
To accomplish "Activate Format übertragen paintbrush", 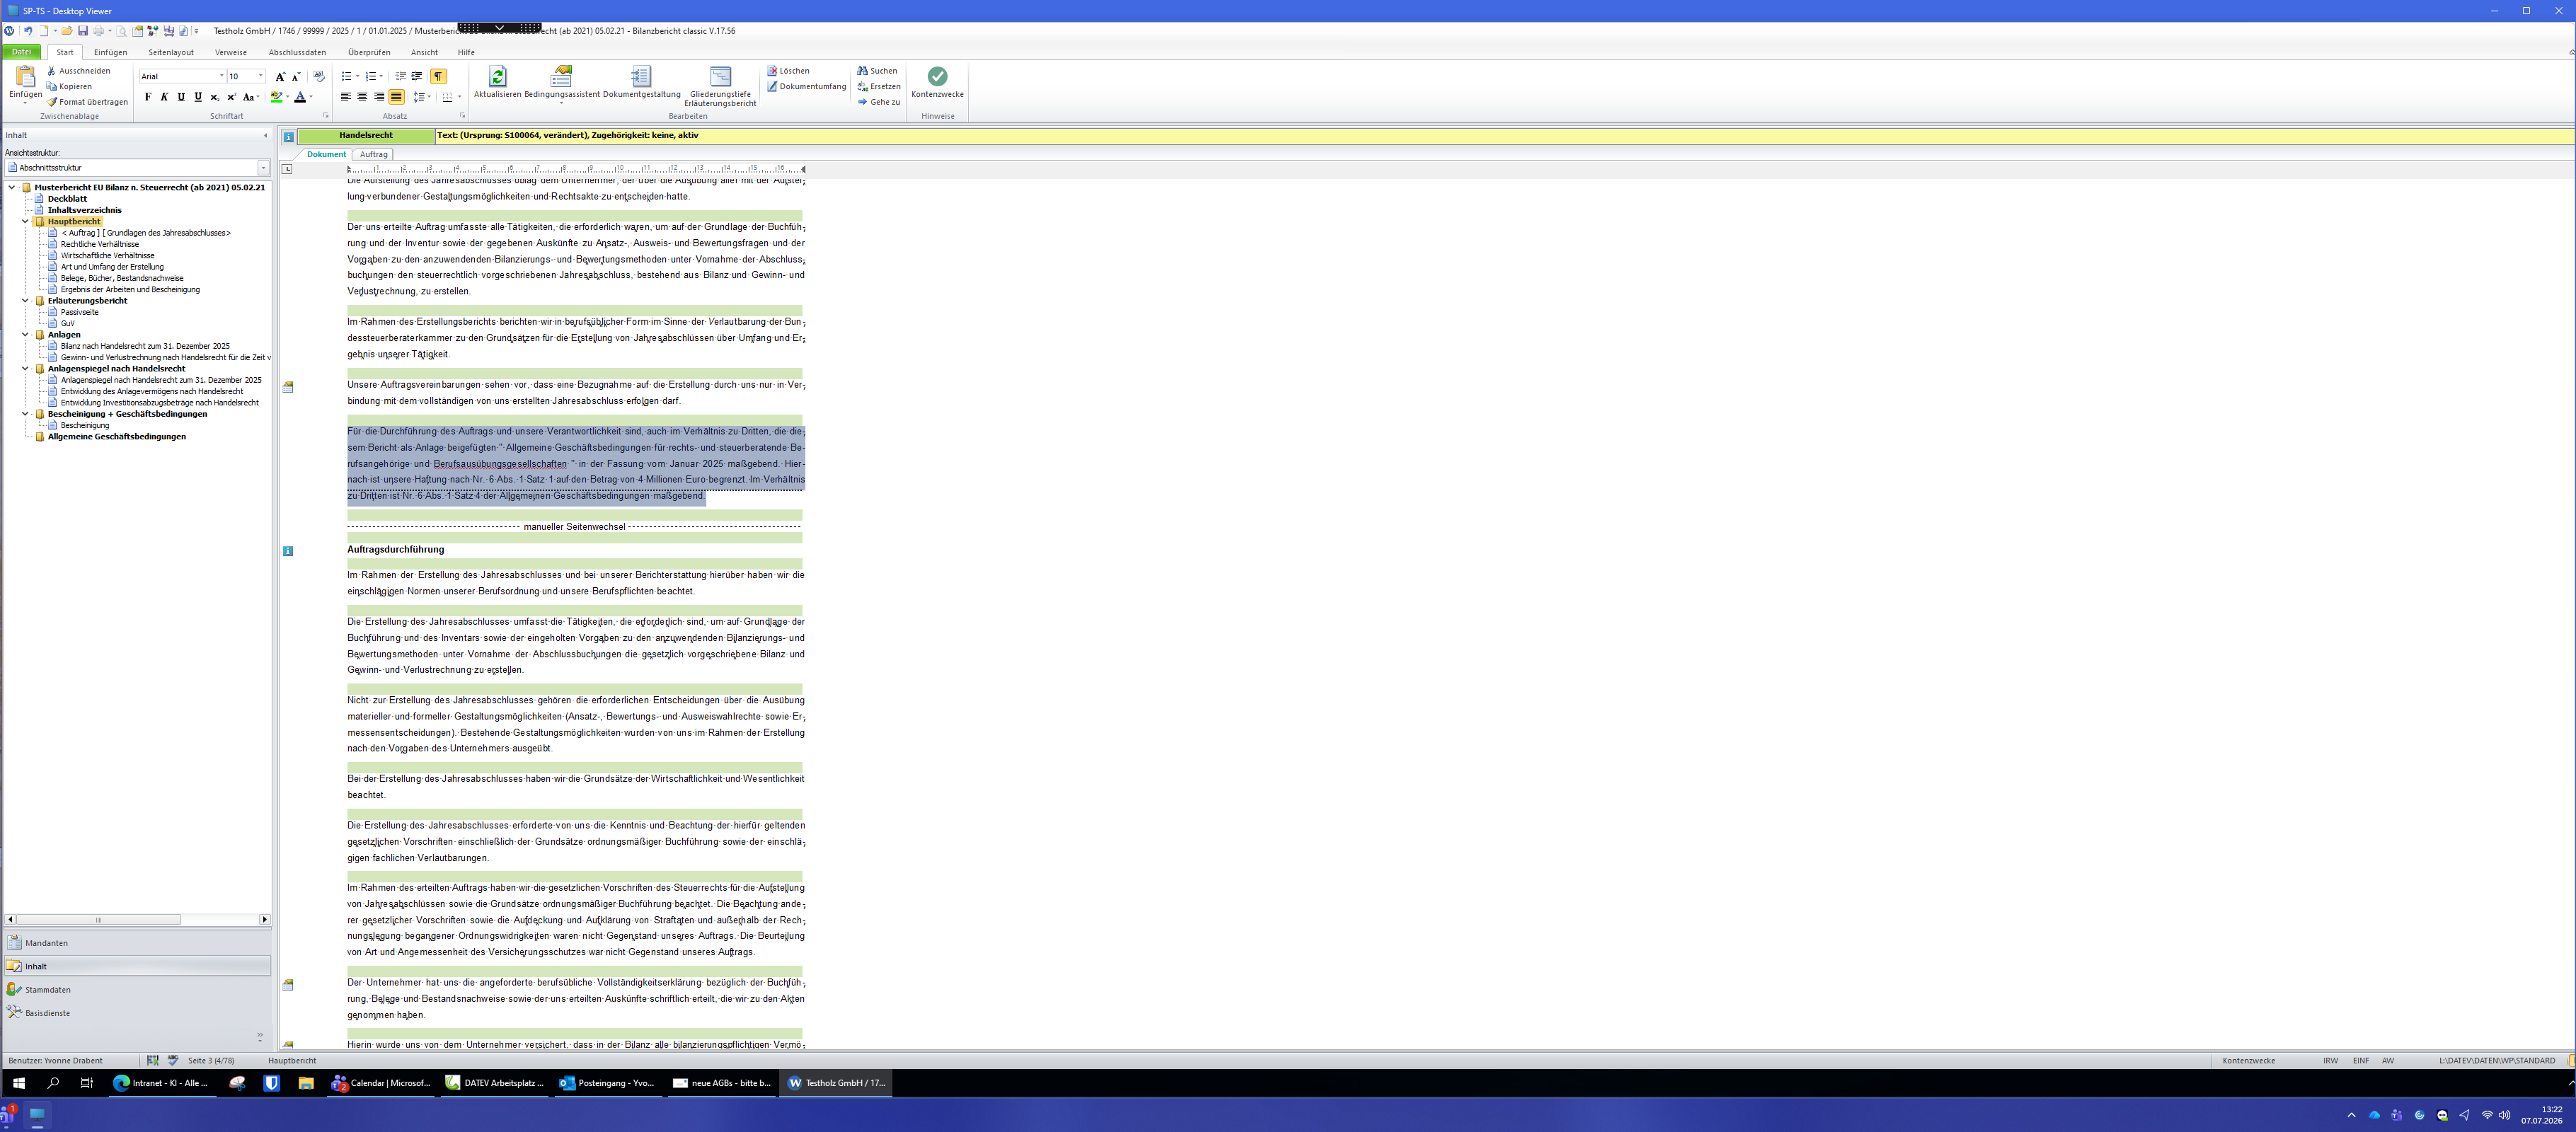I will pyautogui.click(x=87, y=102).
